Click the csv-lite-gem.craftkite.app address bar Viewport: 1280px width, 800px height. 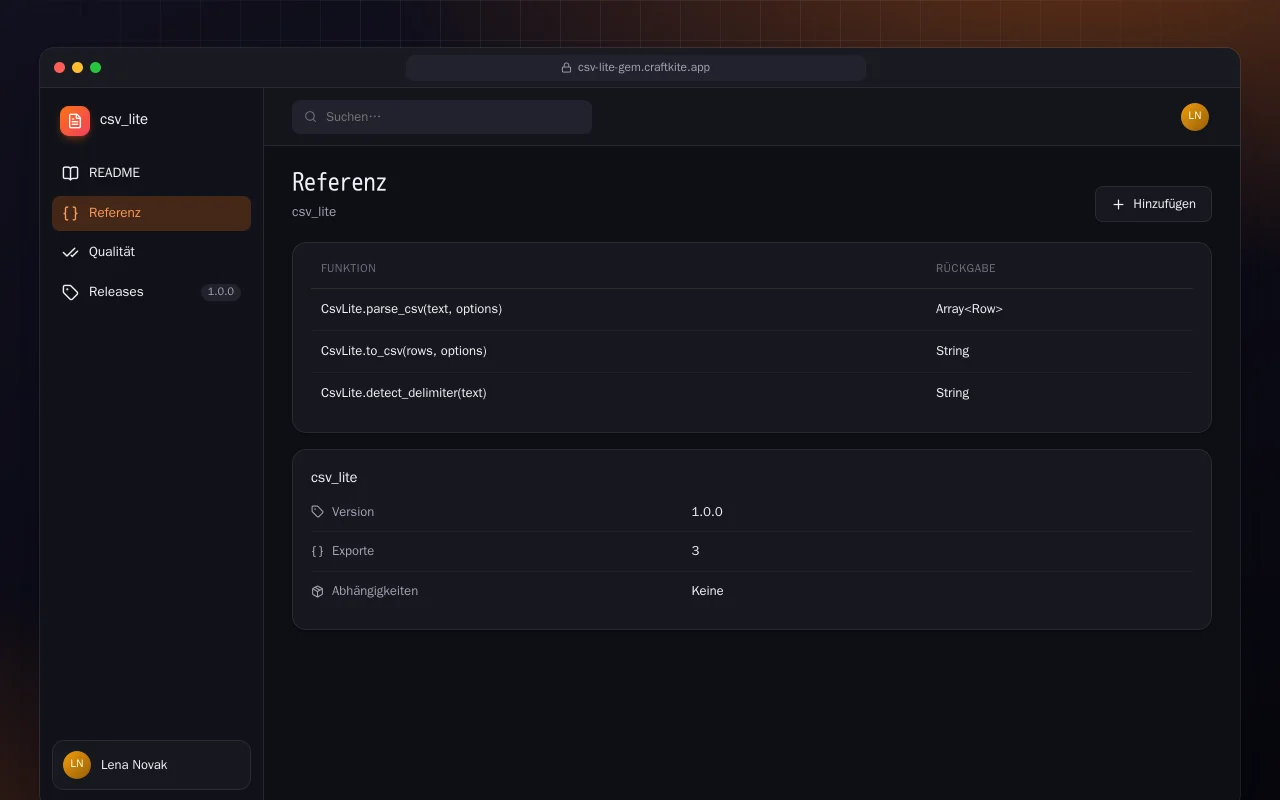point(636,68)
